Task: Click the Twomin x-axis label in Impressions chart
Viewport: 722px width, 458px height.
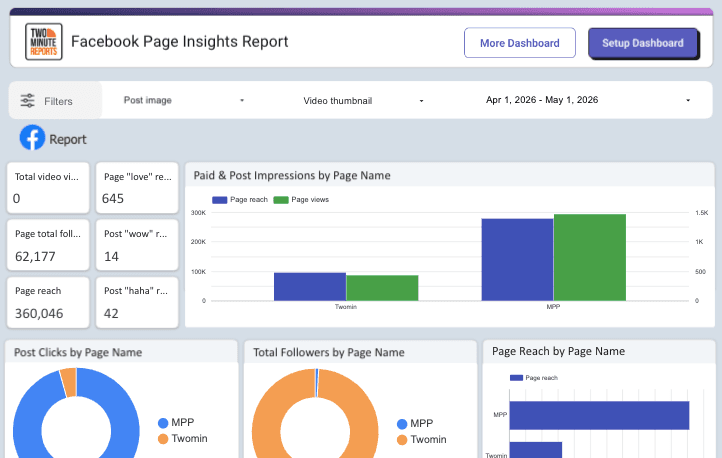Action: pos(346,307)
